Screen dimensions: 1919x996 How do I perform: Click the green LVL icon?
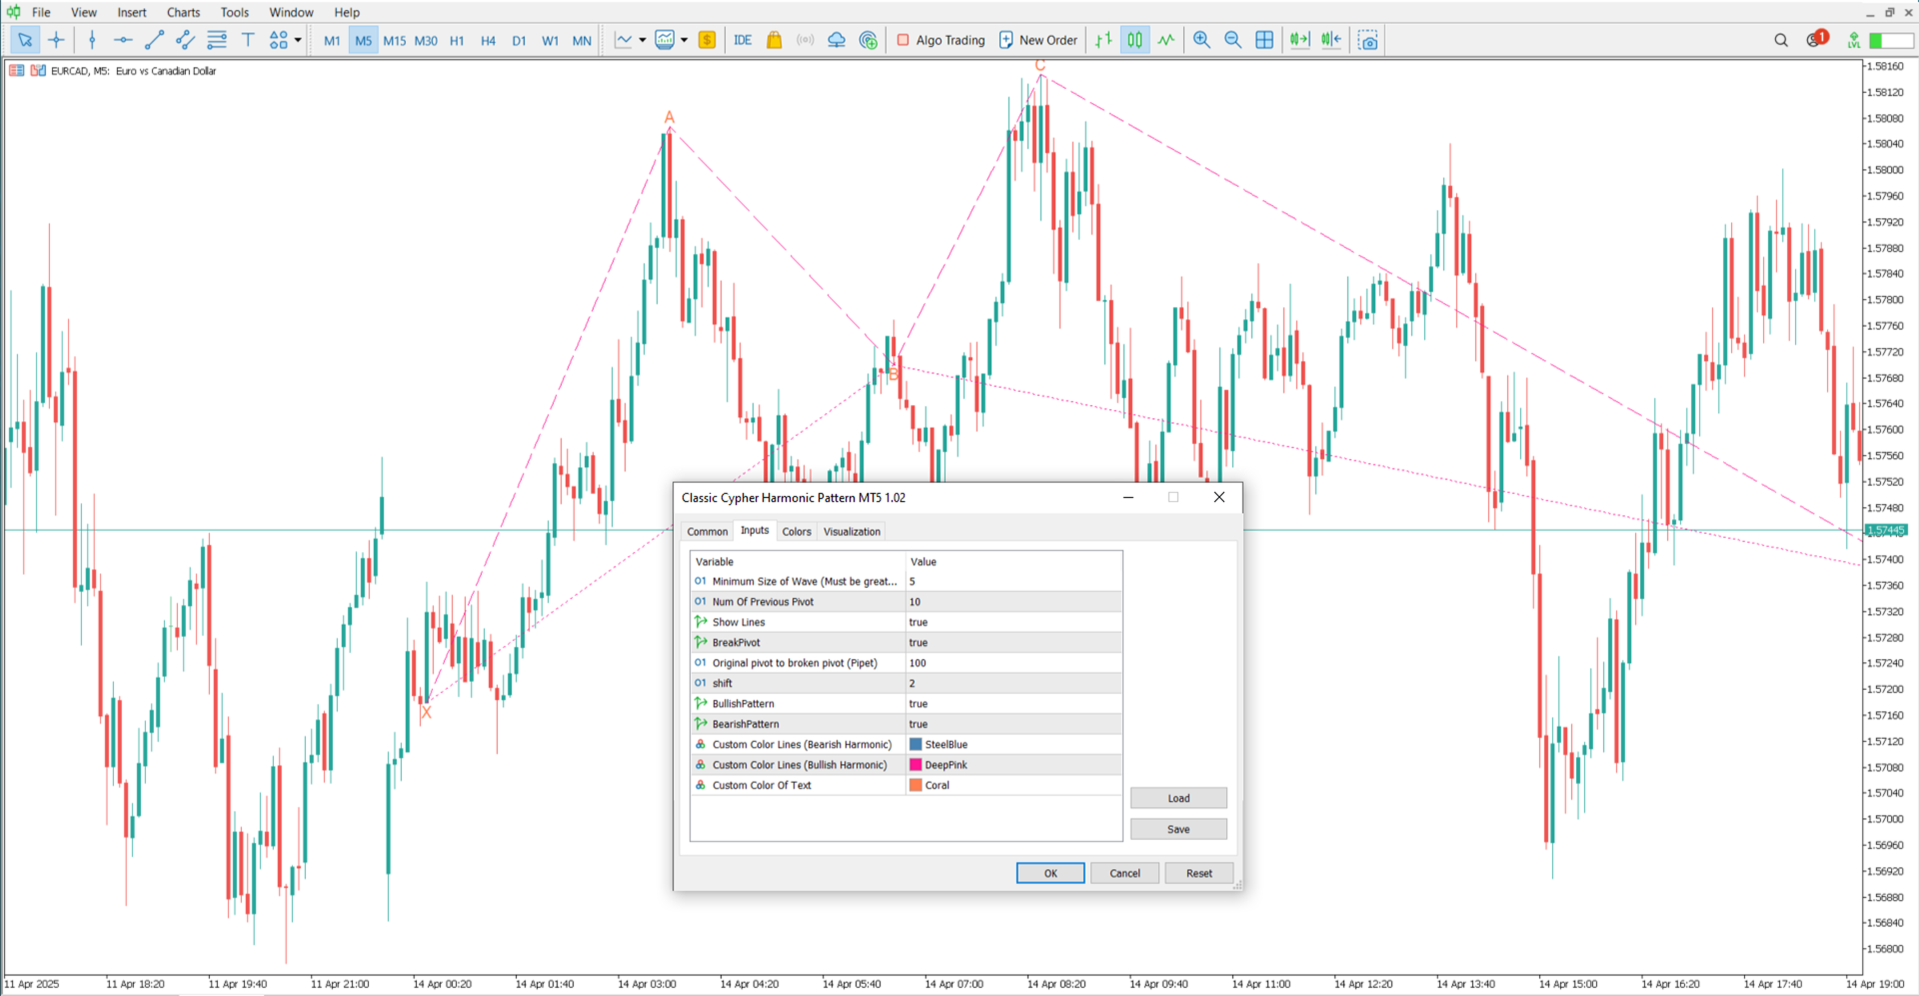pyautogui.click(x=1853, y=40)
